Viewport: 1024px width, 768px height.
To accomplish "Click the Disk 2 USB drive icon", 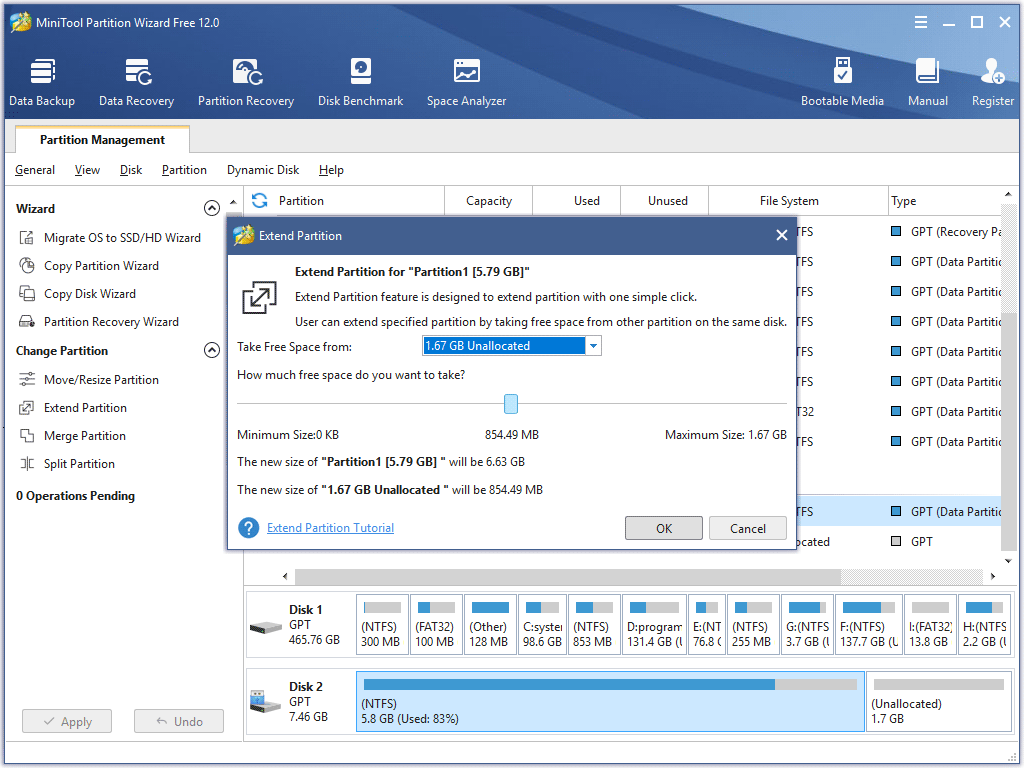I will 265,701.
